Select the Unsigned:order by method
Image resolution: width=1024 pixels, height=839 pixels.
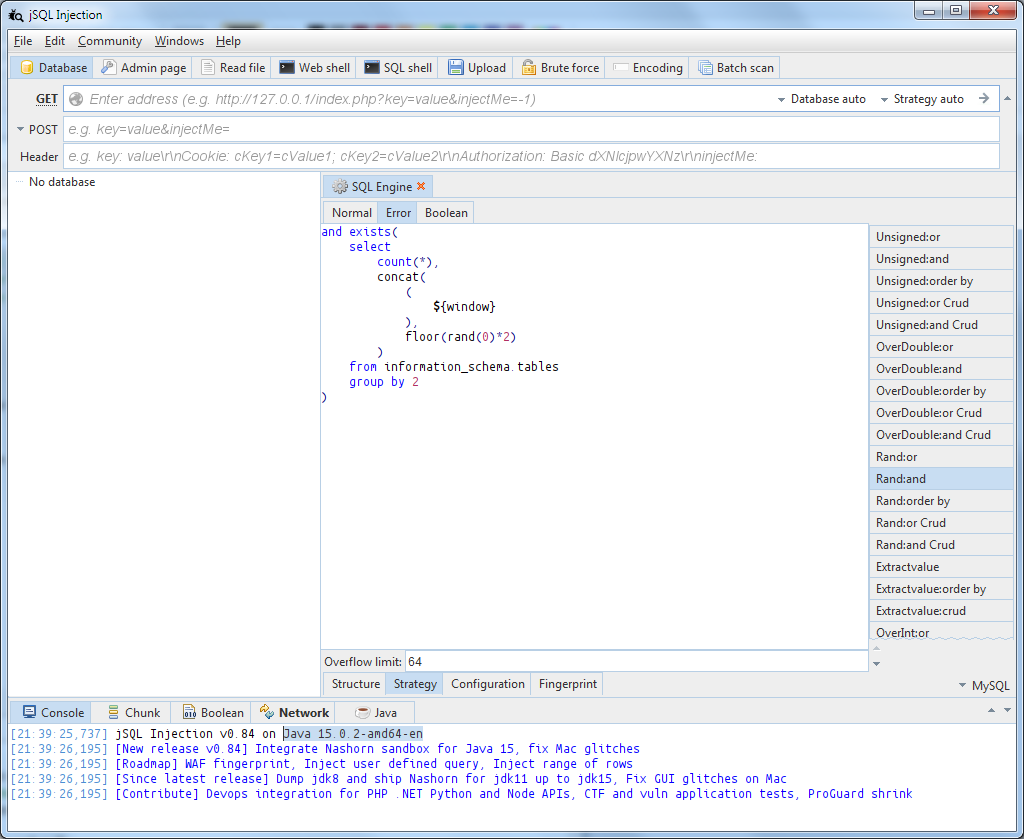(x=941, y=281)
